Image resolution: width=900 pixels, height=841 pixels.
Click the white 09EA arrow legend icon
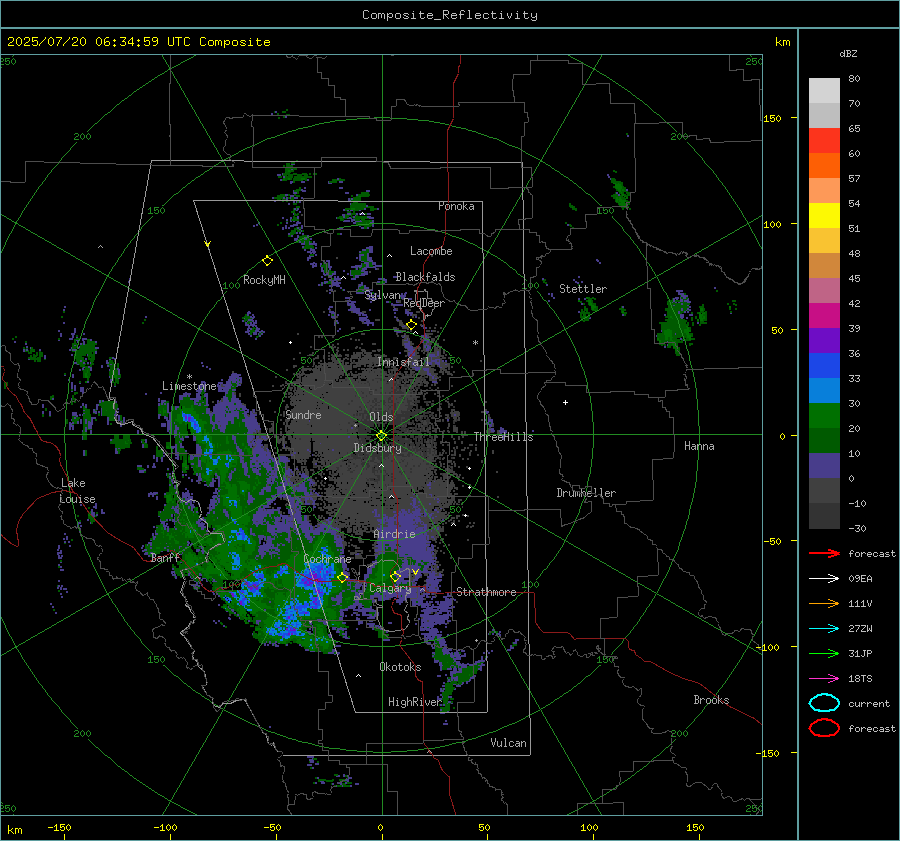coord(824,579)
